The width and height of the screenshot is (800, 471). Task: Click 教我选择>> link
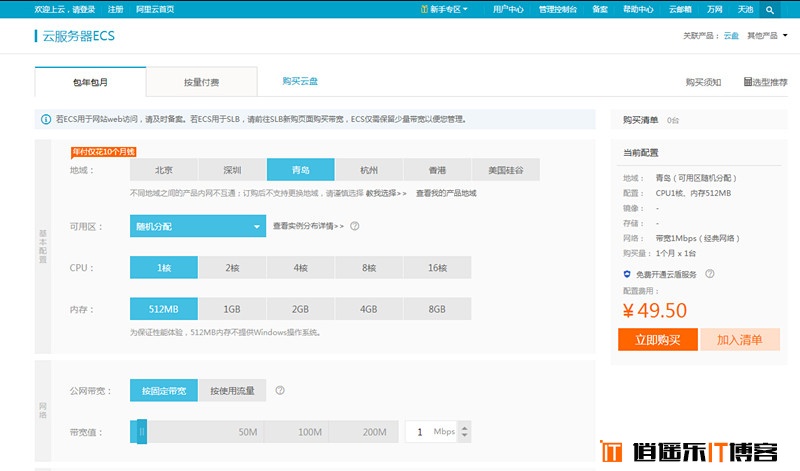click(386, 193)
